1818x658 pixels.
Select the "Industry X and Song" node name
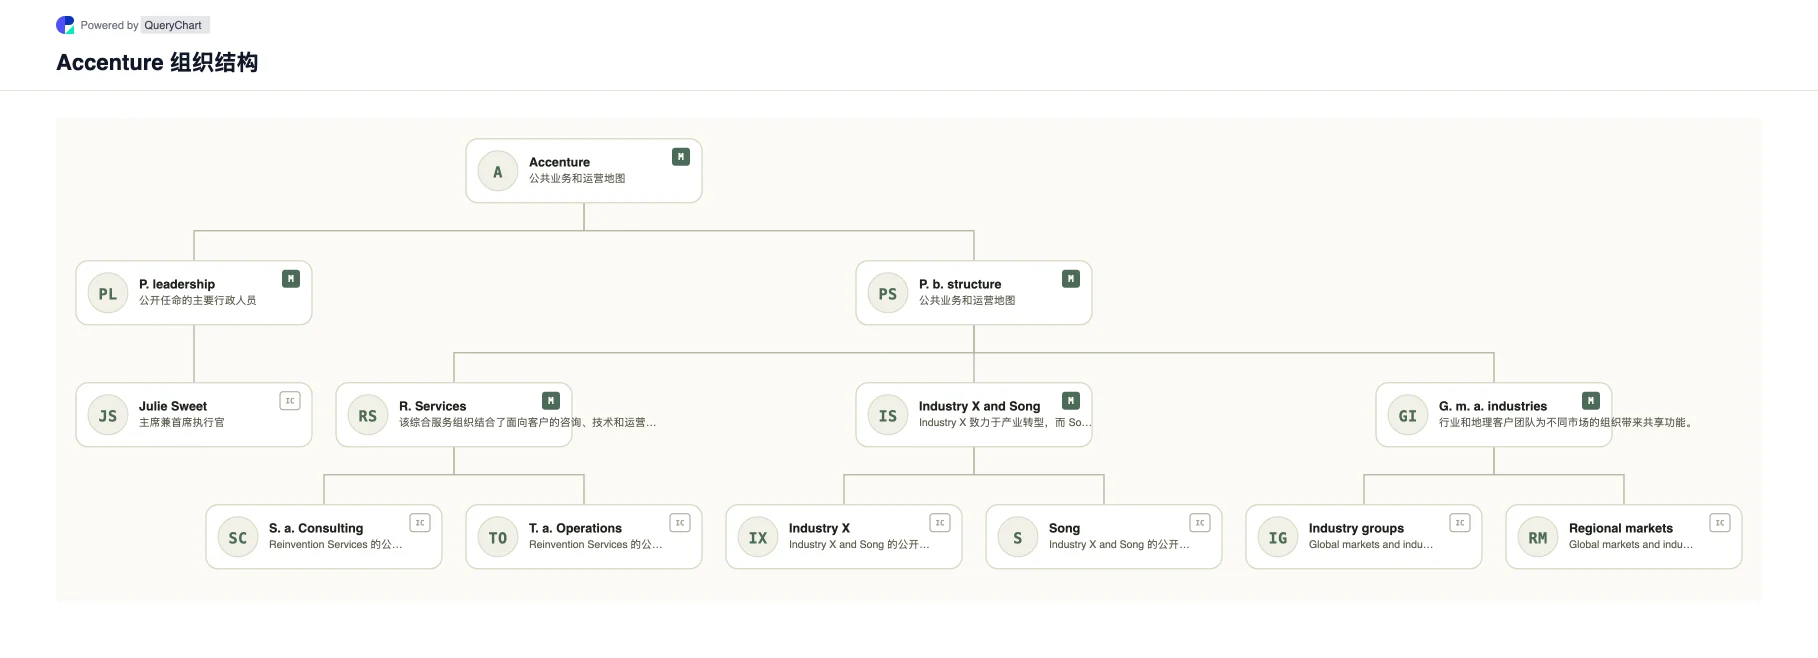click(x=980, y=406)
